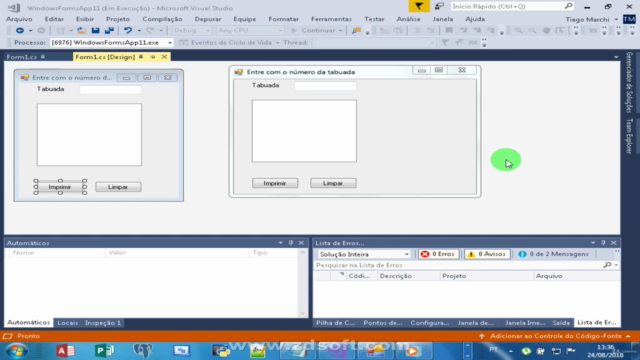This screenshot has width=640, height=360.
Task: Click the Open File folder icon
Action: point(82,31)
